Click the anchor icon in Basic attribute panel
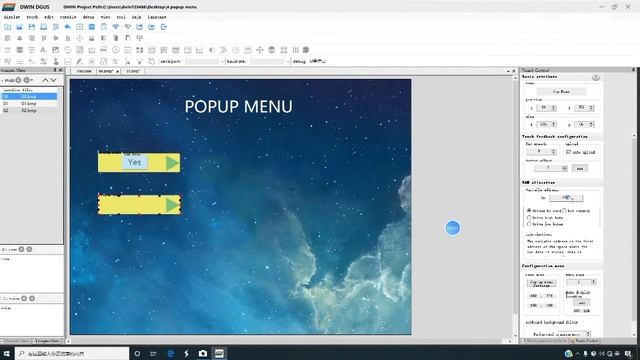Viewport: 640px width, 360px height. point(596,78)
